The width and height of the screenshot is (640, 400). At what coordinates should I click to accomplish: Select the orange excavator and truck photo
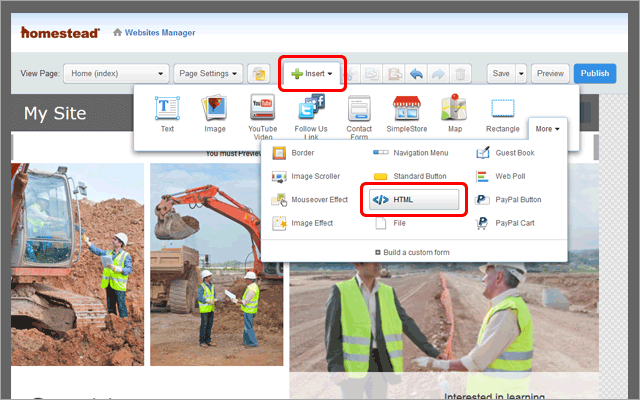coord(216,264)
